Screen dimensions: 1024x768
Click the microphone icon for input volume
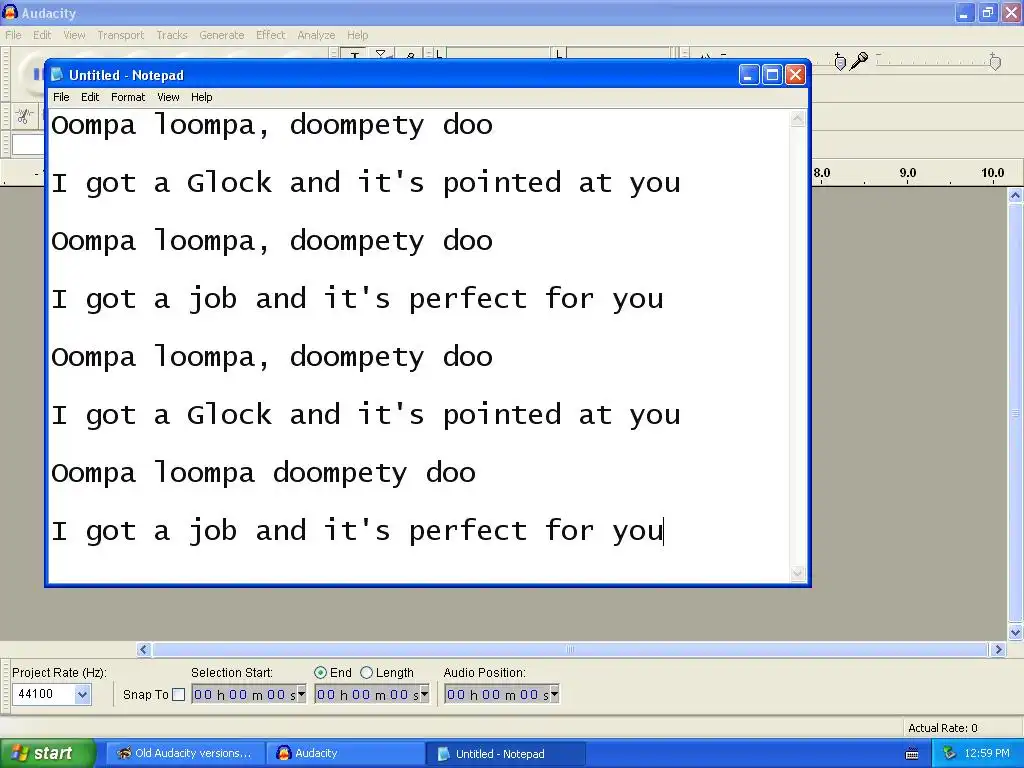click(861, 61)
